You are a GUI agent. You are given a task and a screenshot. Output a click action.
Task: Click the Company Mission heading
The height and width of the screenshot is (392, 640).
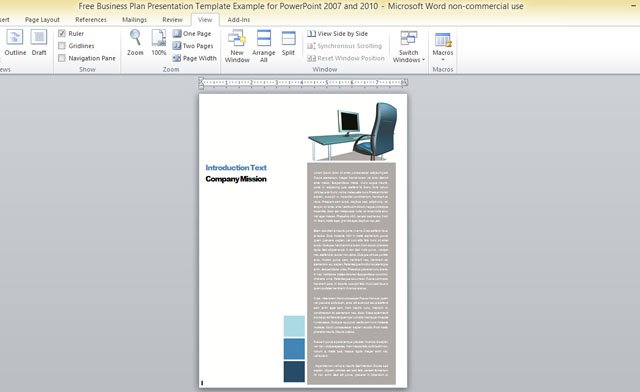coord(236,179)
